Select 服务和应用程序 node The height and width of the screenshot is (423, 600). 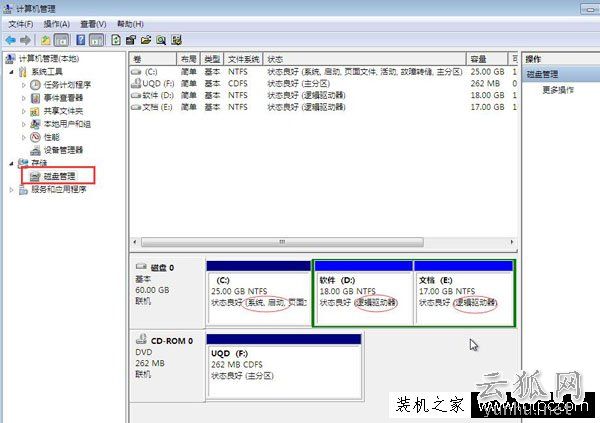pyautogui.click(x=59, y=189)
